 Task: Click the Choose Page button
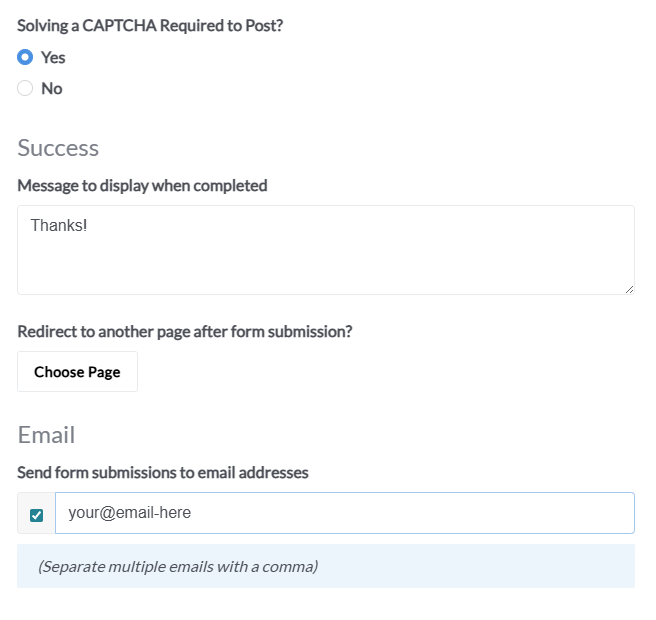tap(77, 372)
